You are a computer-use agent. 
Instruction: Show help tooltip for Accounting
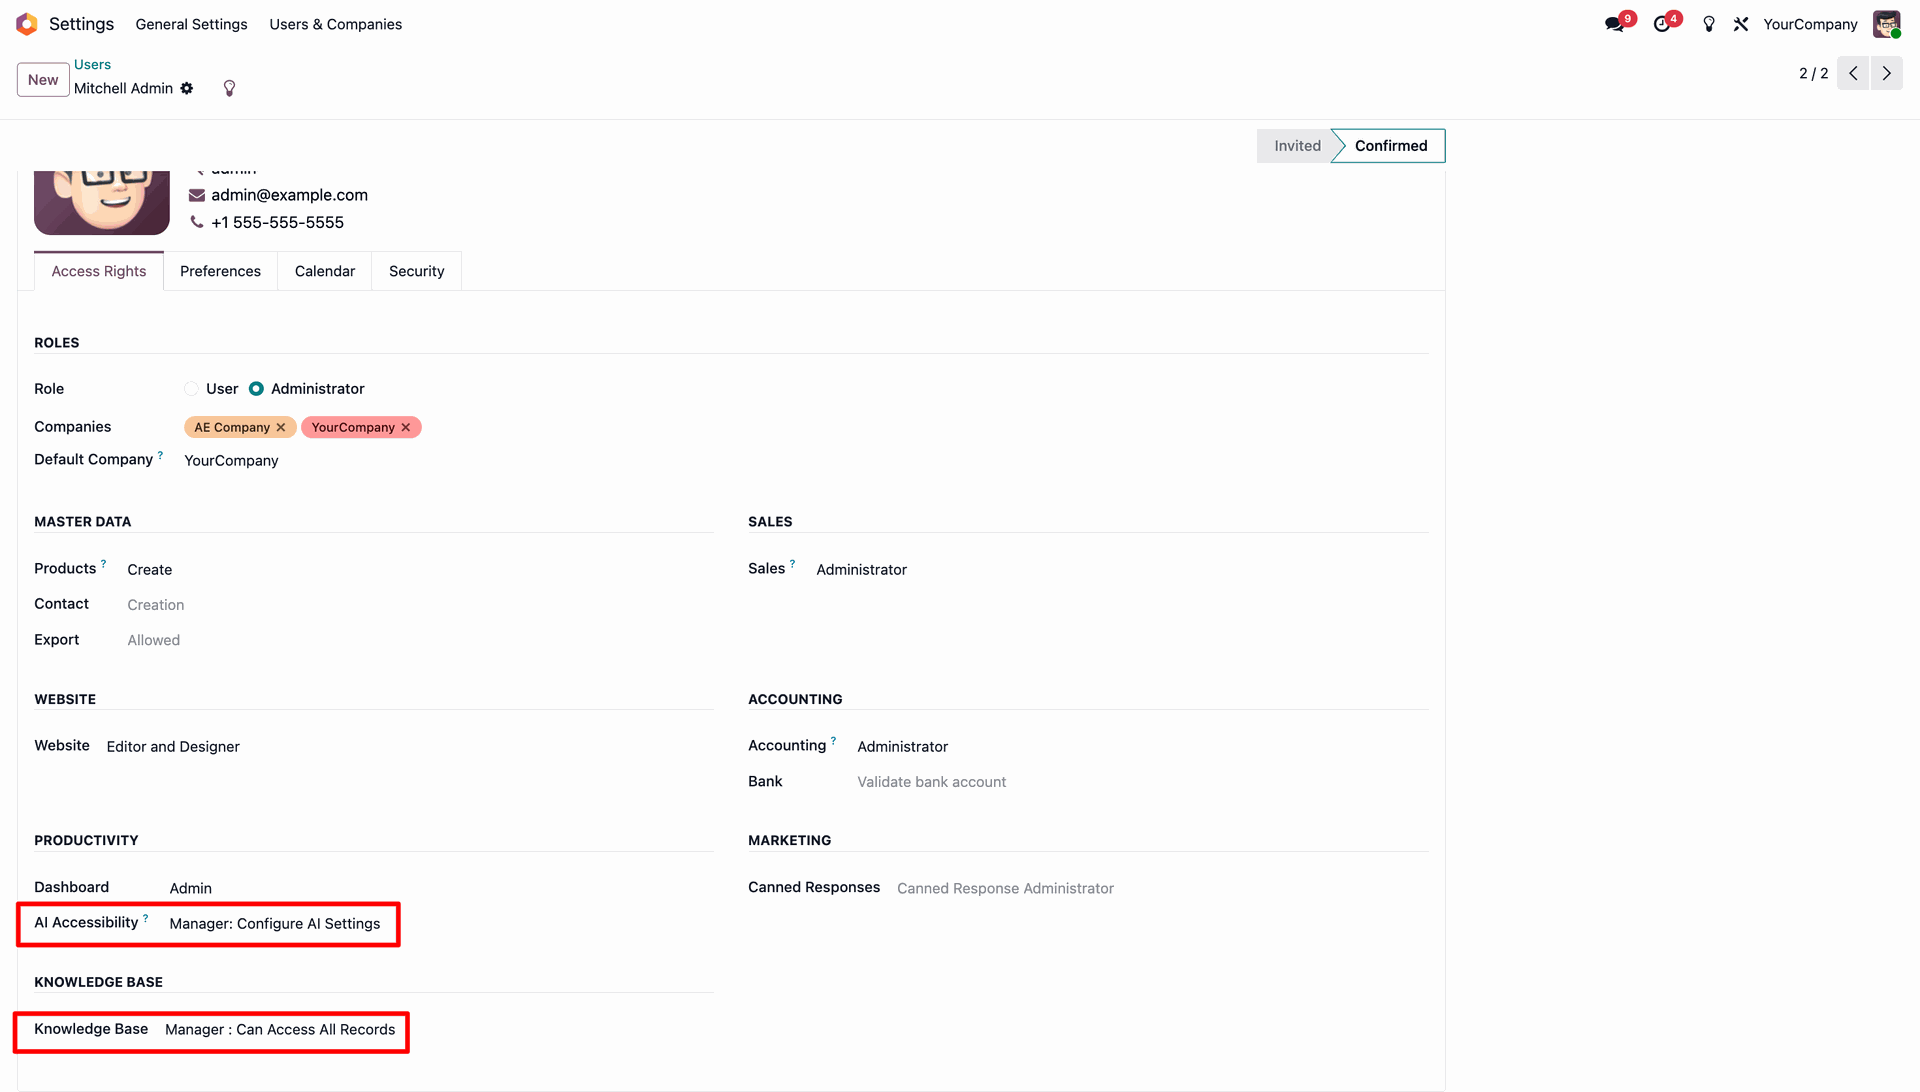(x=833, y=741)
